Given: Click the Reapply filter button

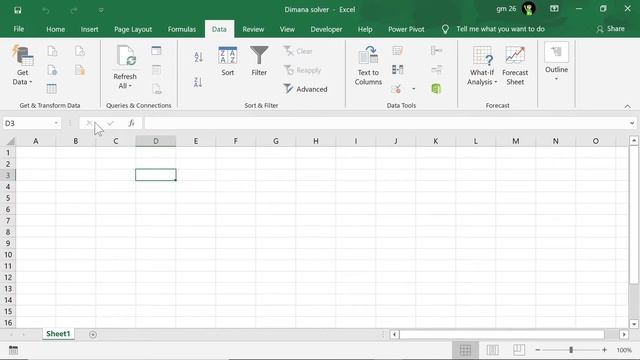Looking at the screenshot, I should coord(302,70).
